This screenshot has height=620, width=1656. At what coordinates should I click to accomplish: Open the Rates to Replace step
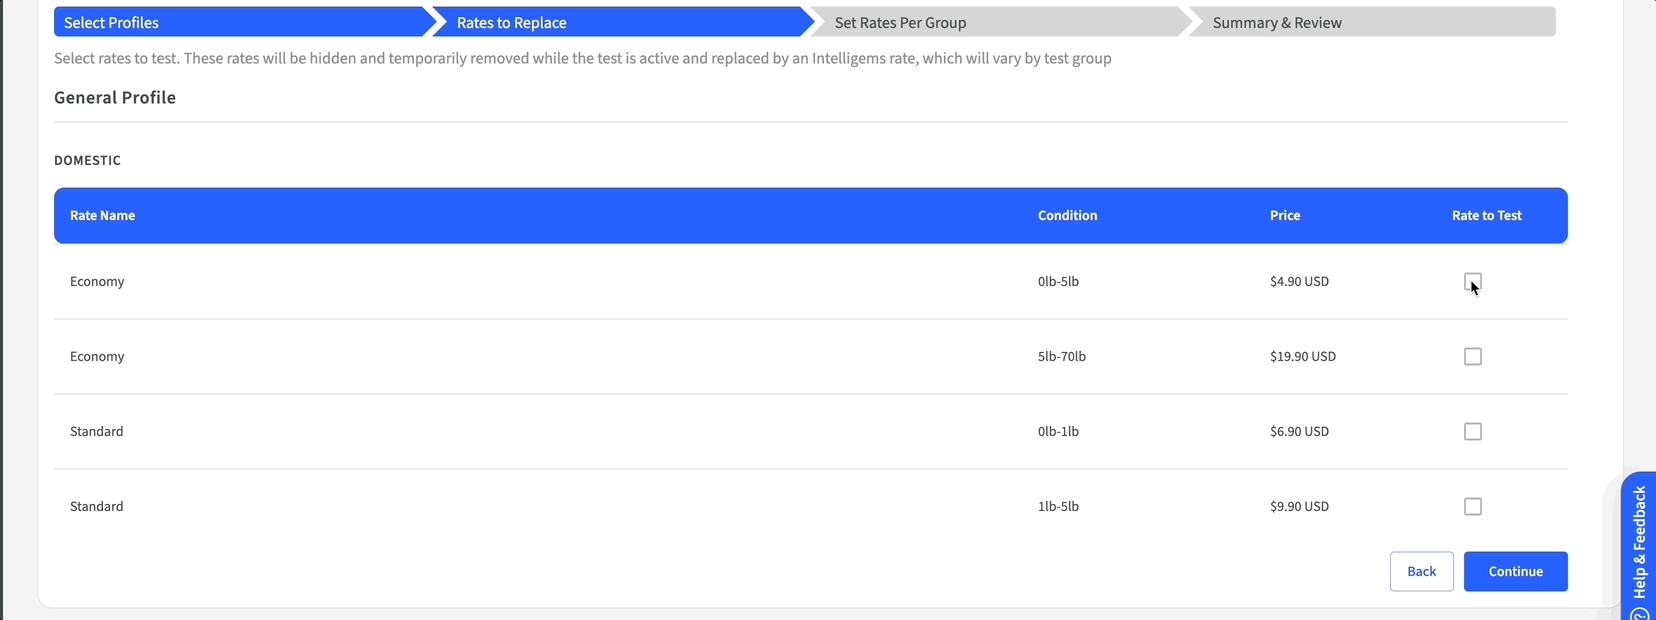pyautogui.click(x=512, y=22)
